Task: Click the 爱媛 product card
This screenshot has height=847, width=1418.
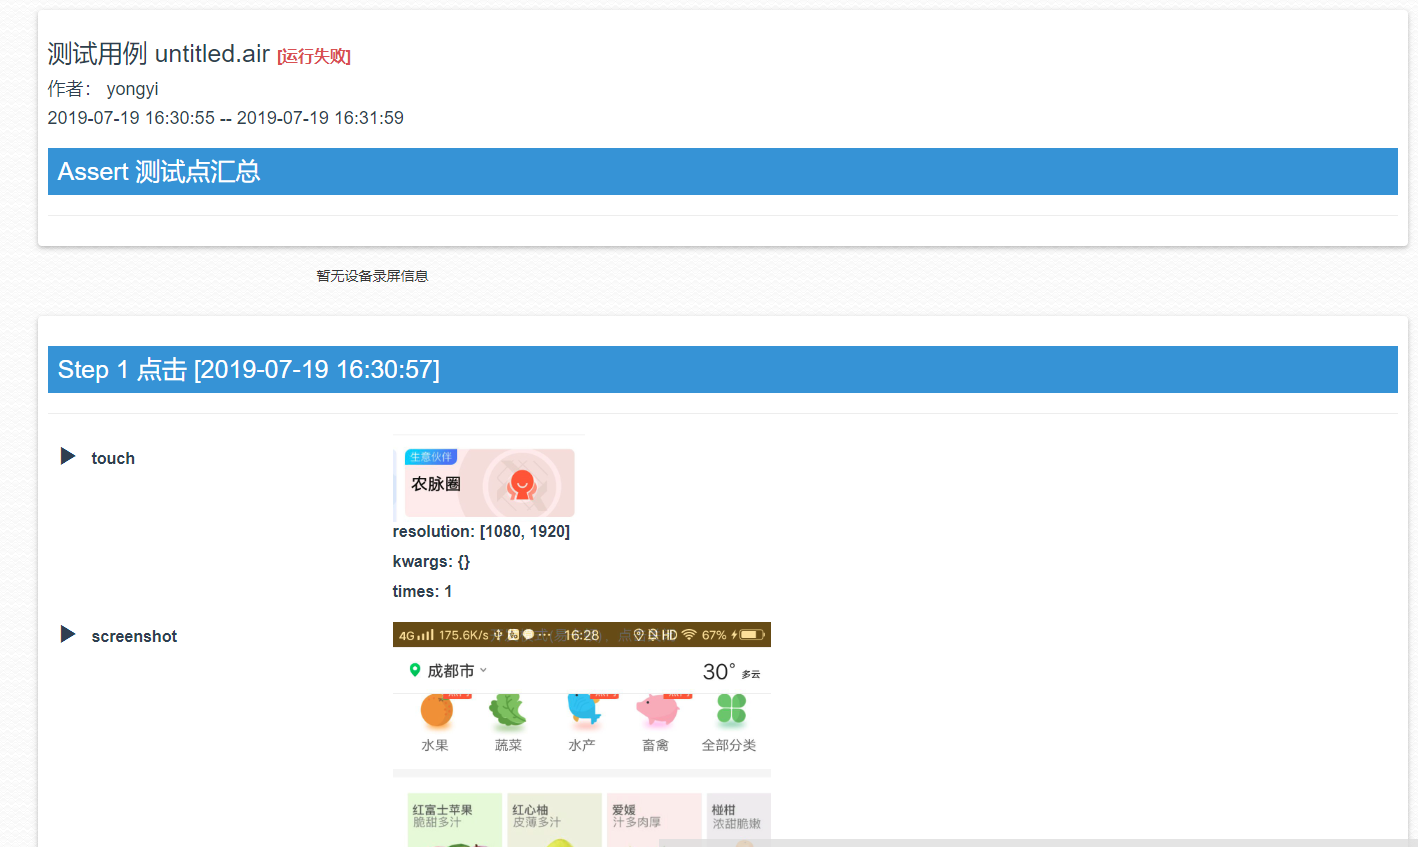Action: pos(654,820)
